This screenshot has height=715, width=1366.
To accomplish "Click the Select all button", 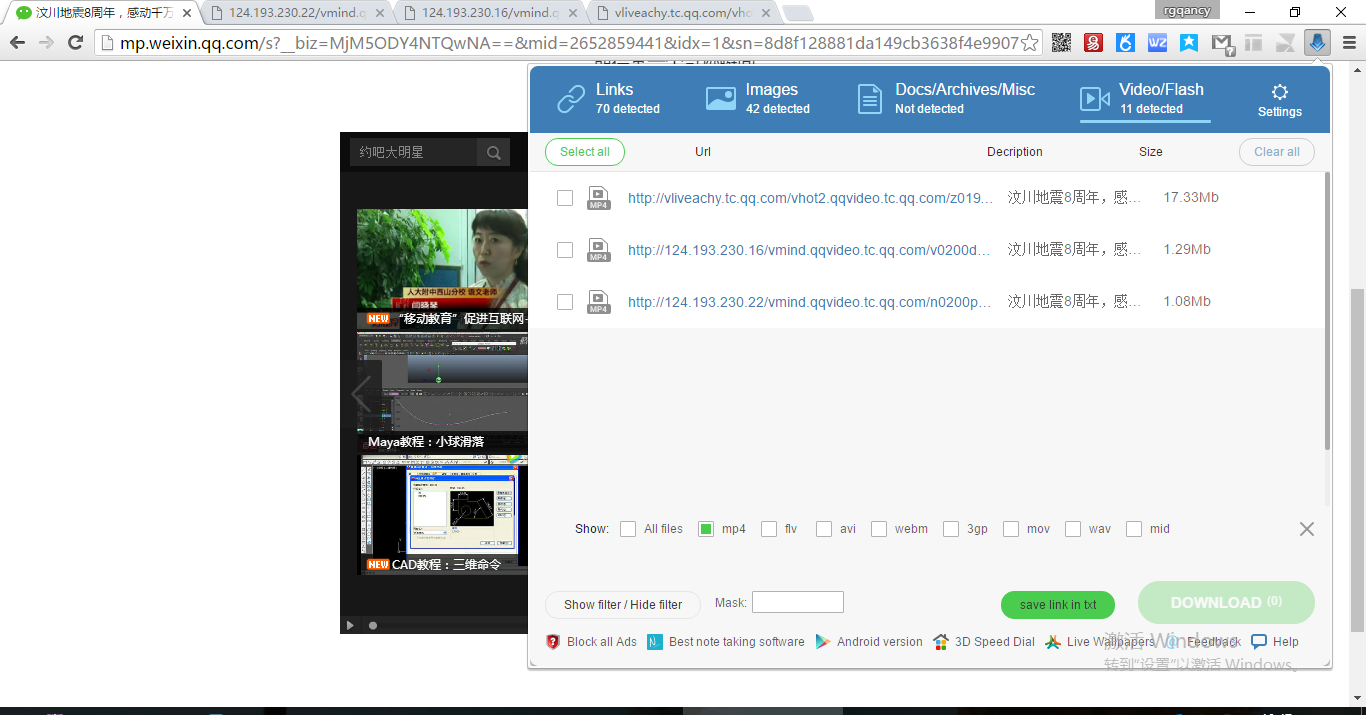I will pos(585,152).
